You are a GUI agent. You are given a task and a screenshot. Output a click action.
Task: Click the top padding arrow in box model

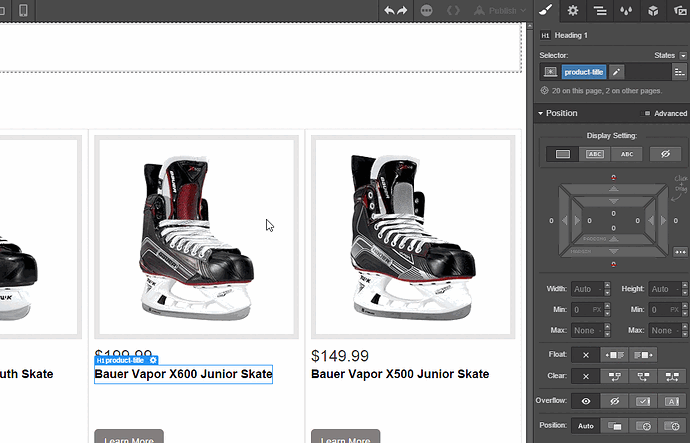(x=613, y=201)
